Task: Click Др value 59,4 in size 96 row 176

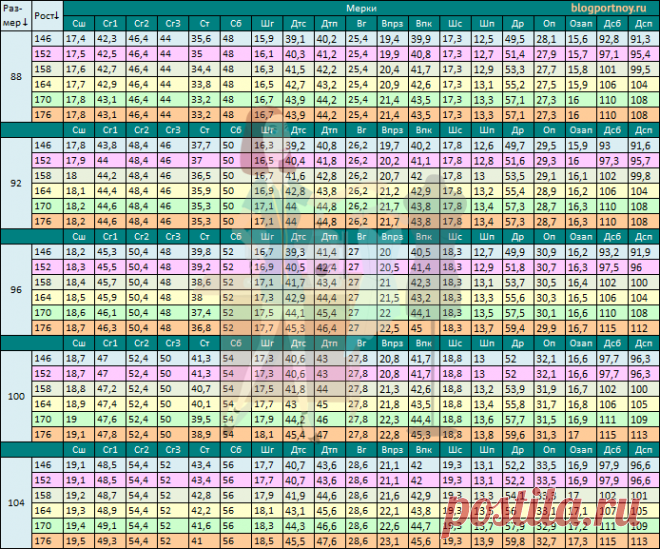Action: tap(518, 328)
